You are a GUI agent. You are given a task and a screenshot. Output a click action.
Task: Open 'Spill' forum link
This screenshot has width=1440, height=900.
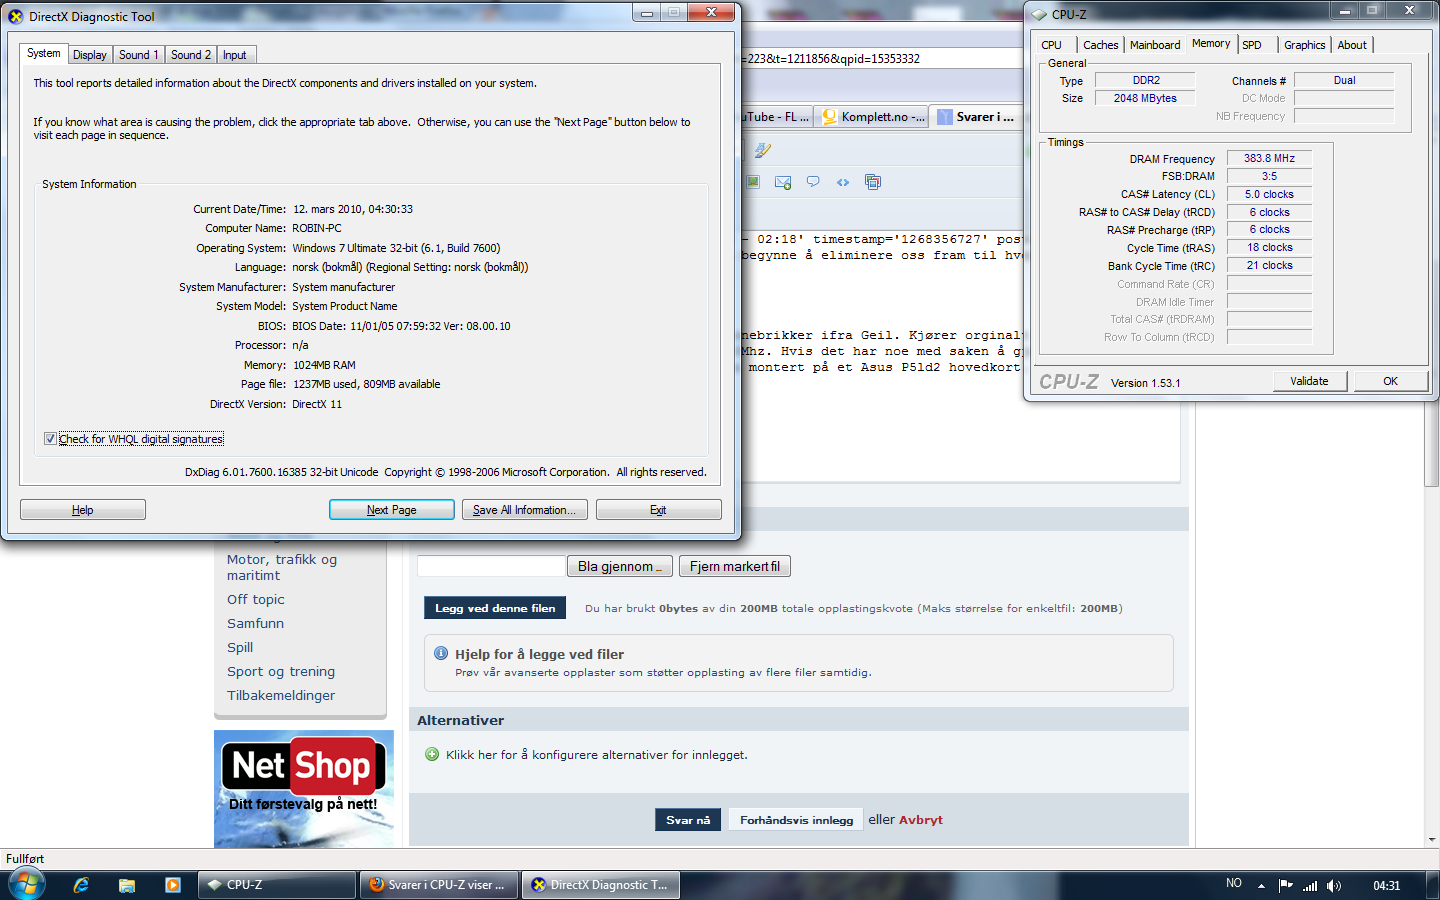(240, 648)
